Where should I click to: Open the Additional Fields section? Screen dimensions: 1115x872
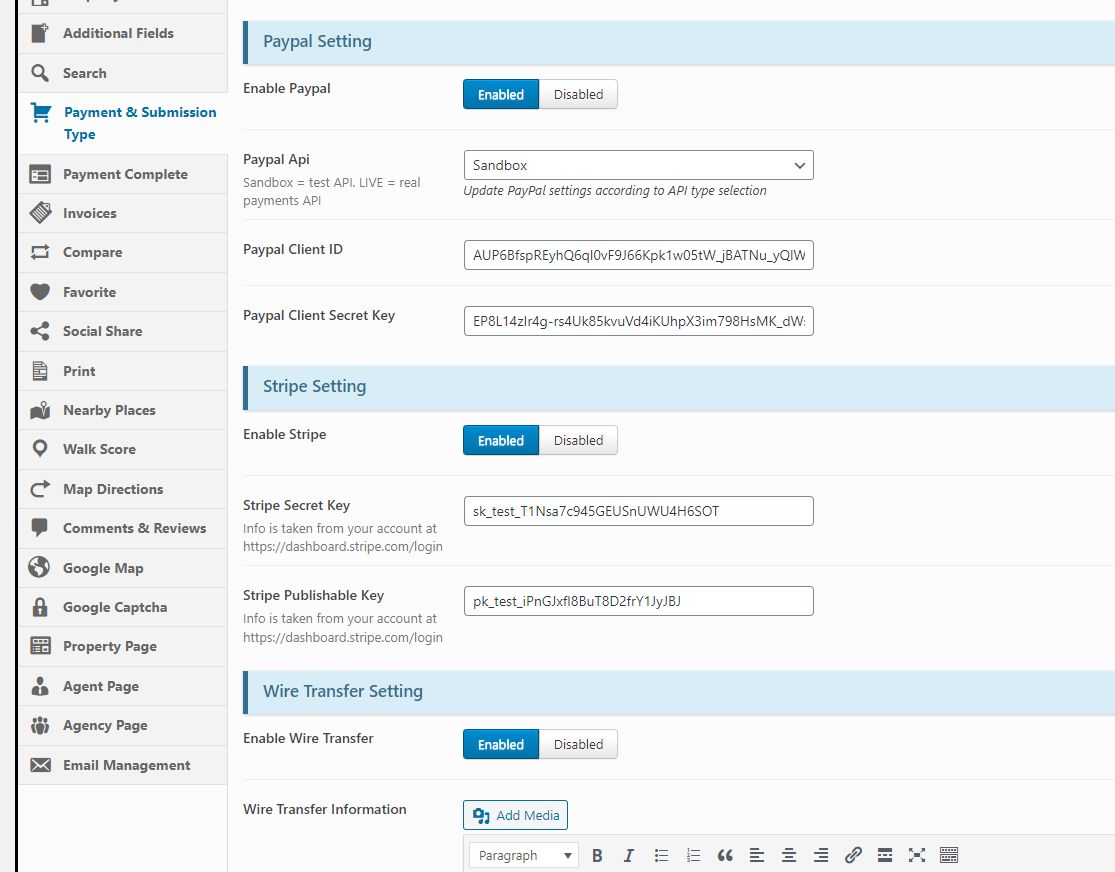point(124,33)
